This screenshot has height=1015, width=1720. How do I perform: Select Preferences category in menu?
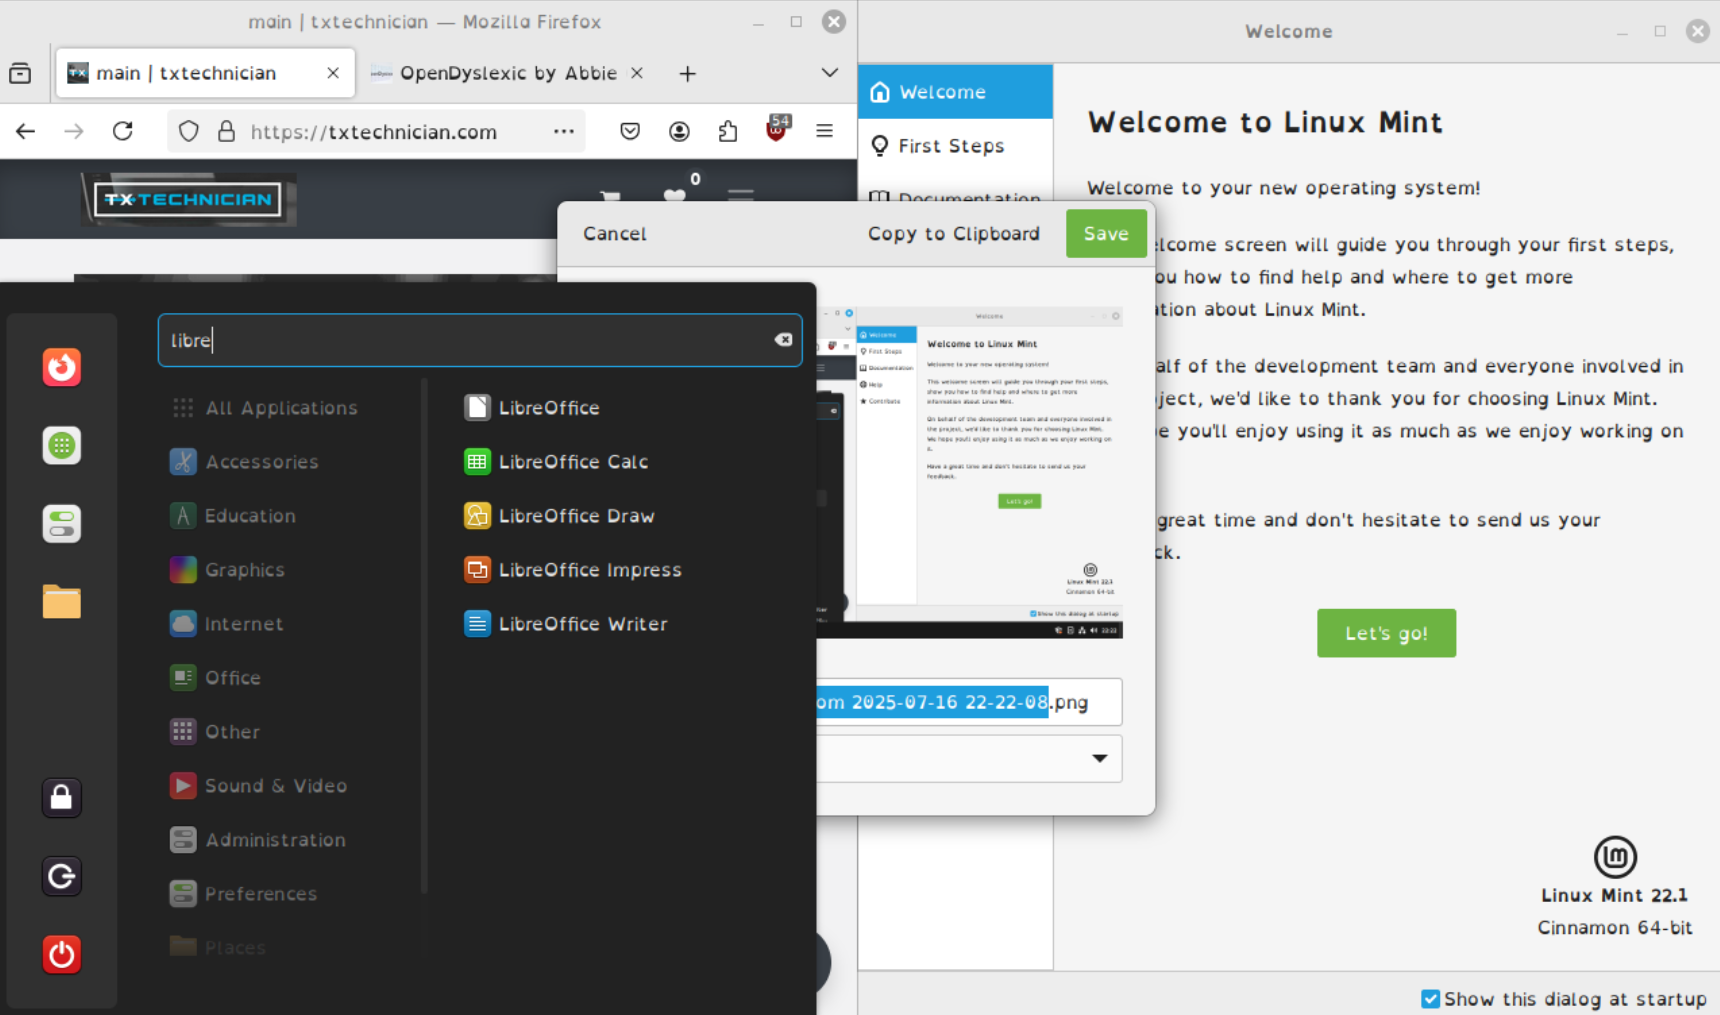pos(243,894)
